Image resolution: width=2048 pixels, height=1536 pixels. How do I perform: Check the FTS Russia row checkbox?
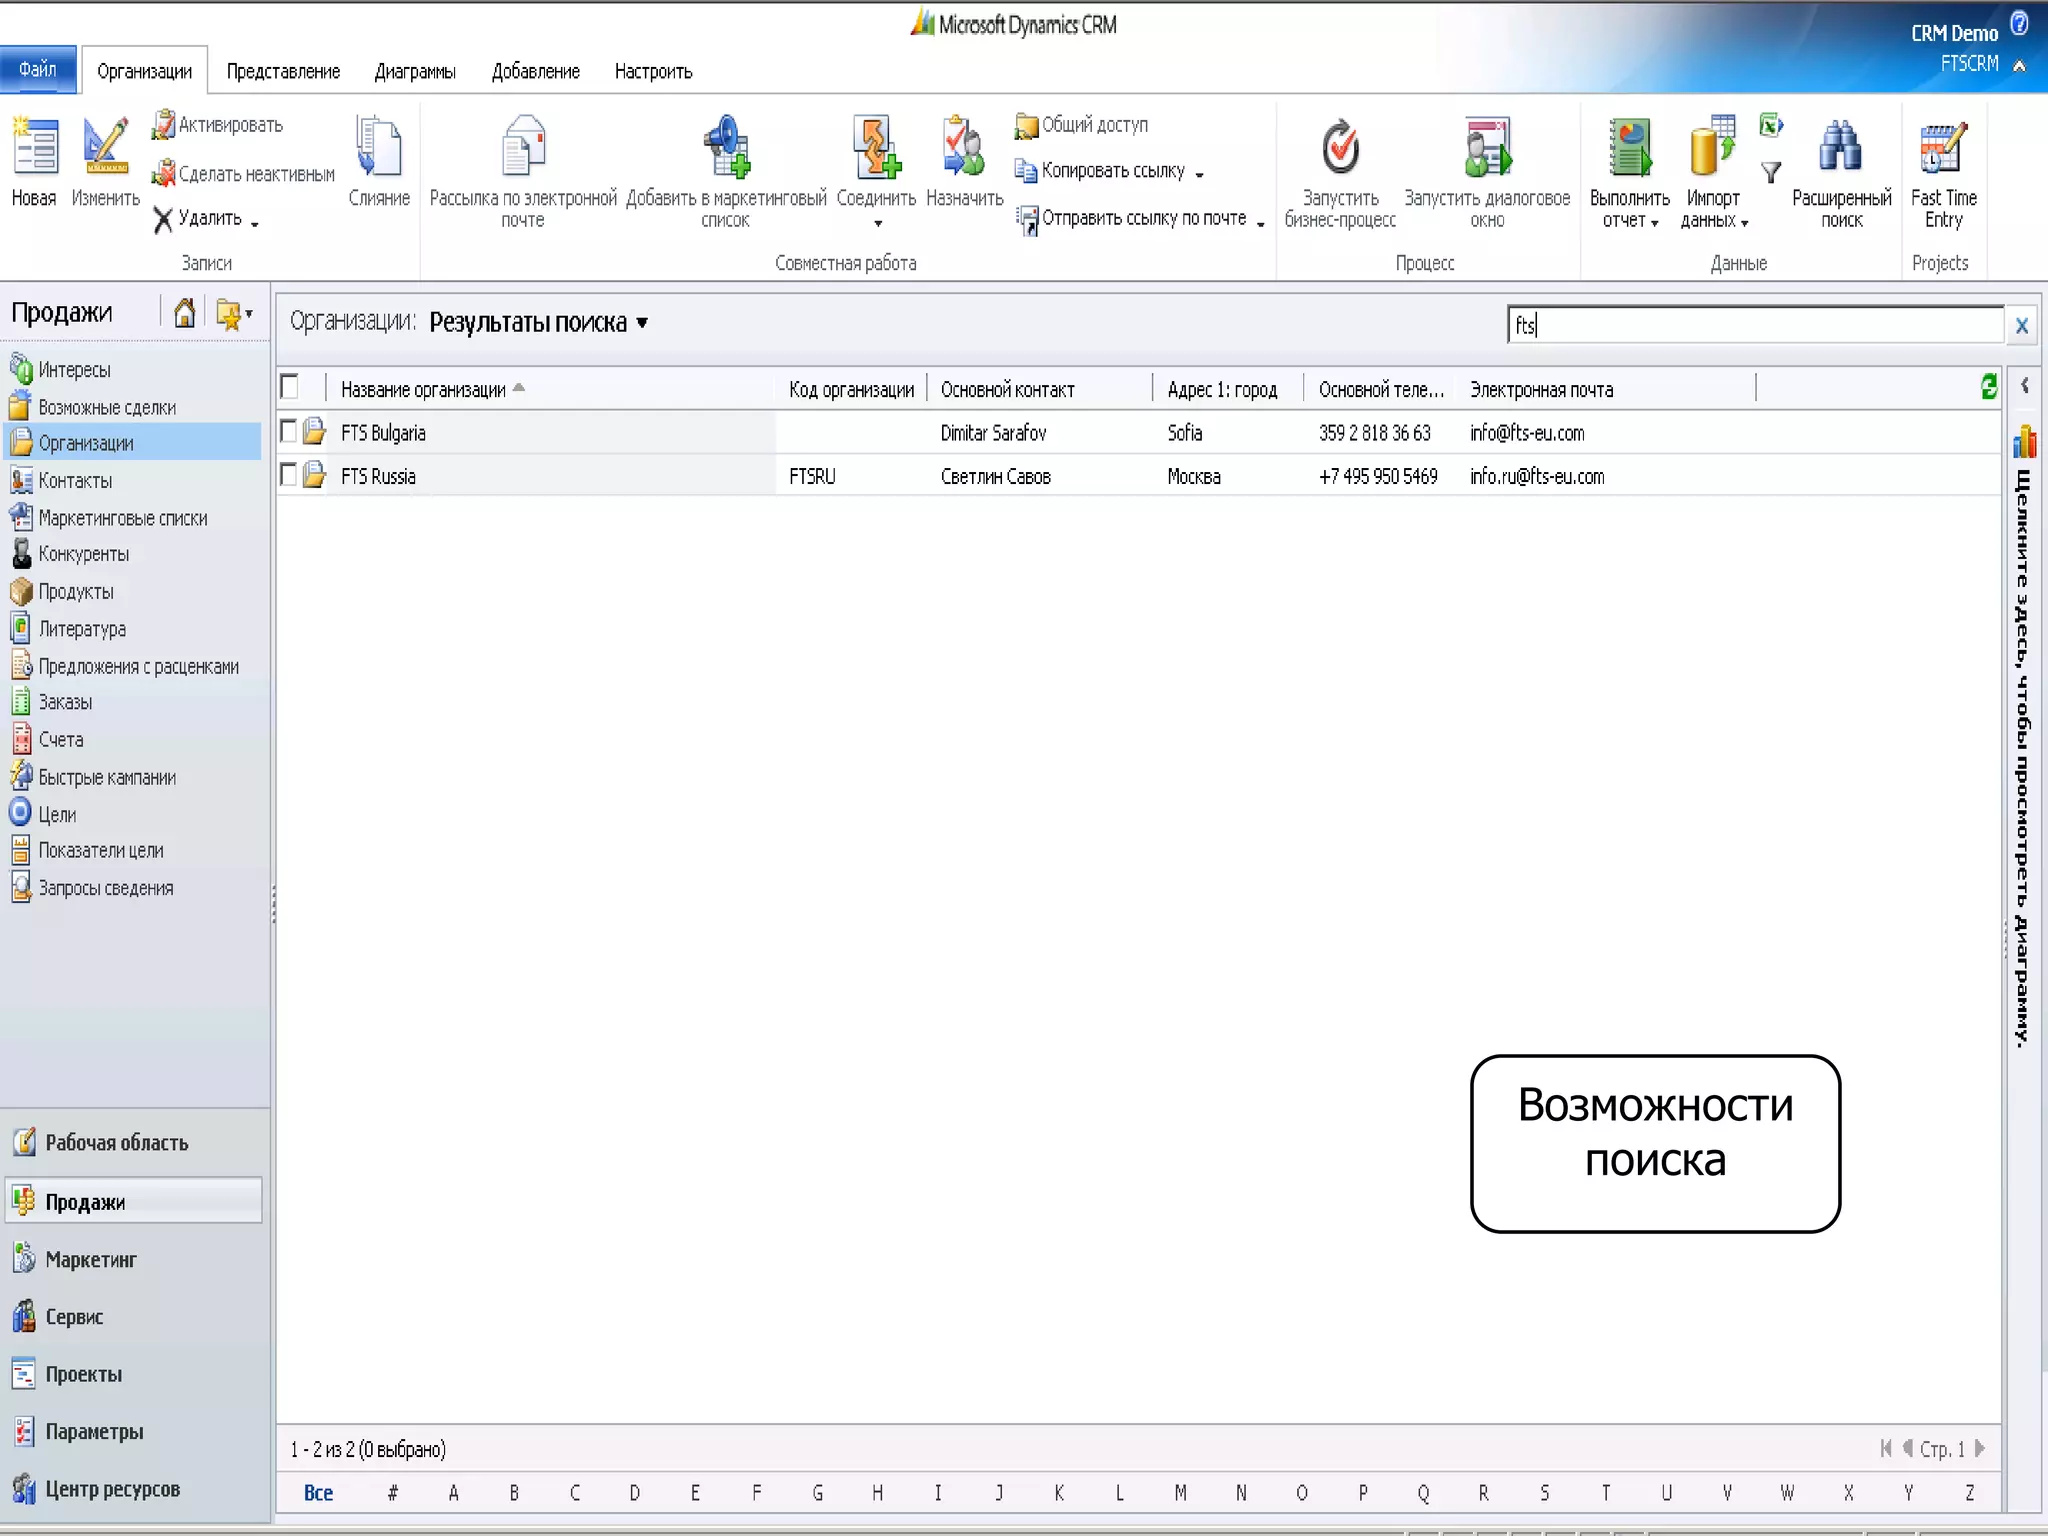coord(289,475)
